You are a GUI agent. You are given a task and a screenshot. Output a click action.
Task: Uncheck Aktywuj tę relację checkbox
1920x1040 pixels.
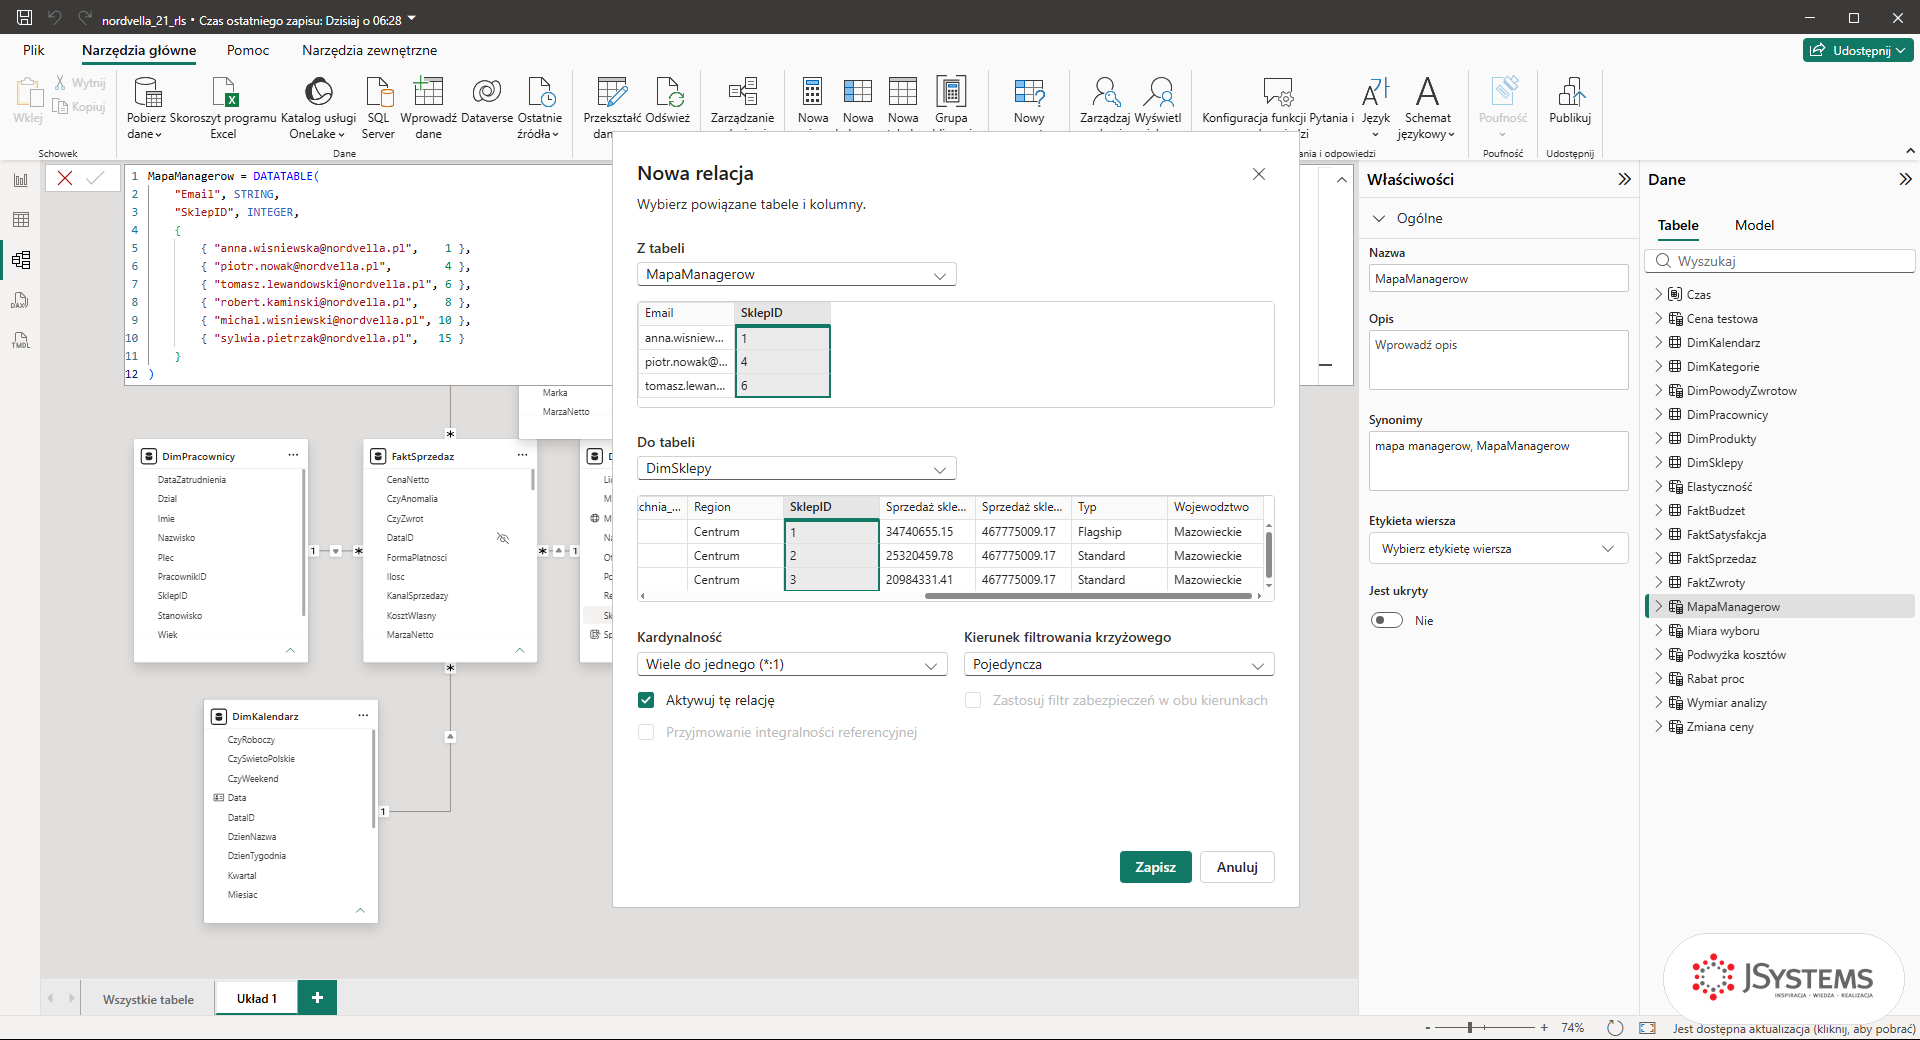(x=646, y=700)
